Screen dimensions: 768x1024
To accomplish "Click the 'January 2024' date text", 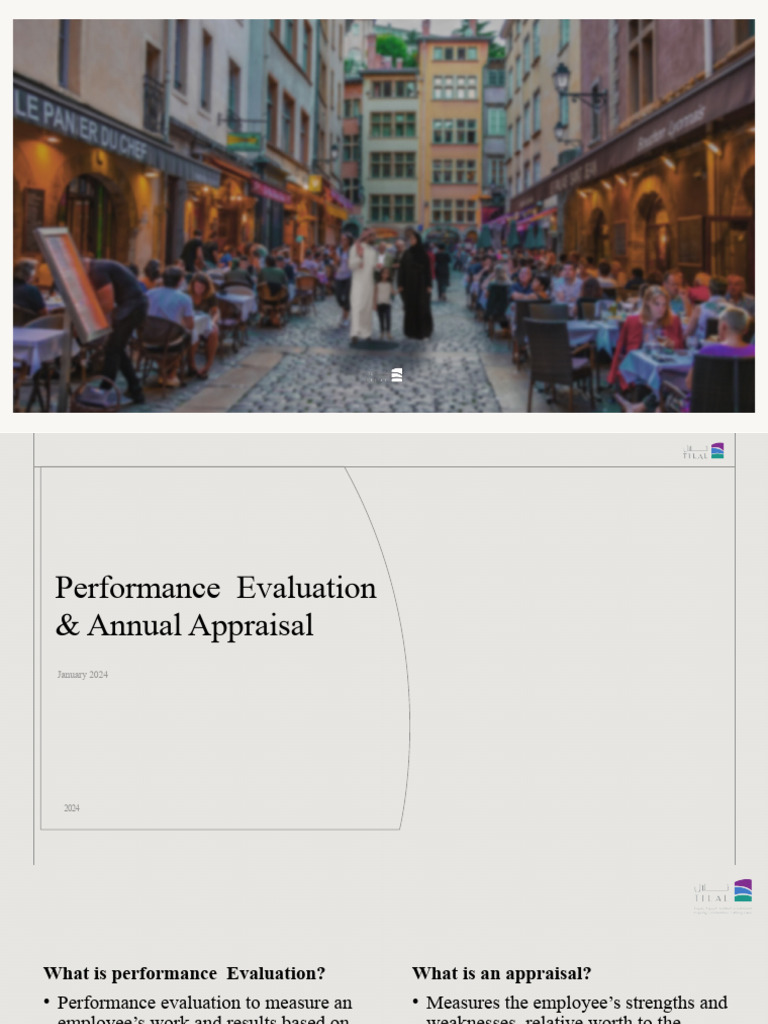I will 82,675.
